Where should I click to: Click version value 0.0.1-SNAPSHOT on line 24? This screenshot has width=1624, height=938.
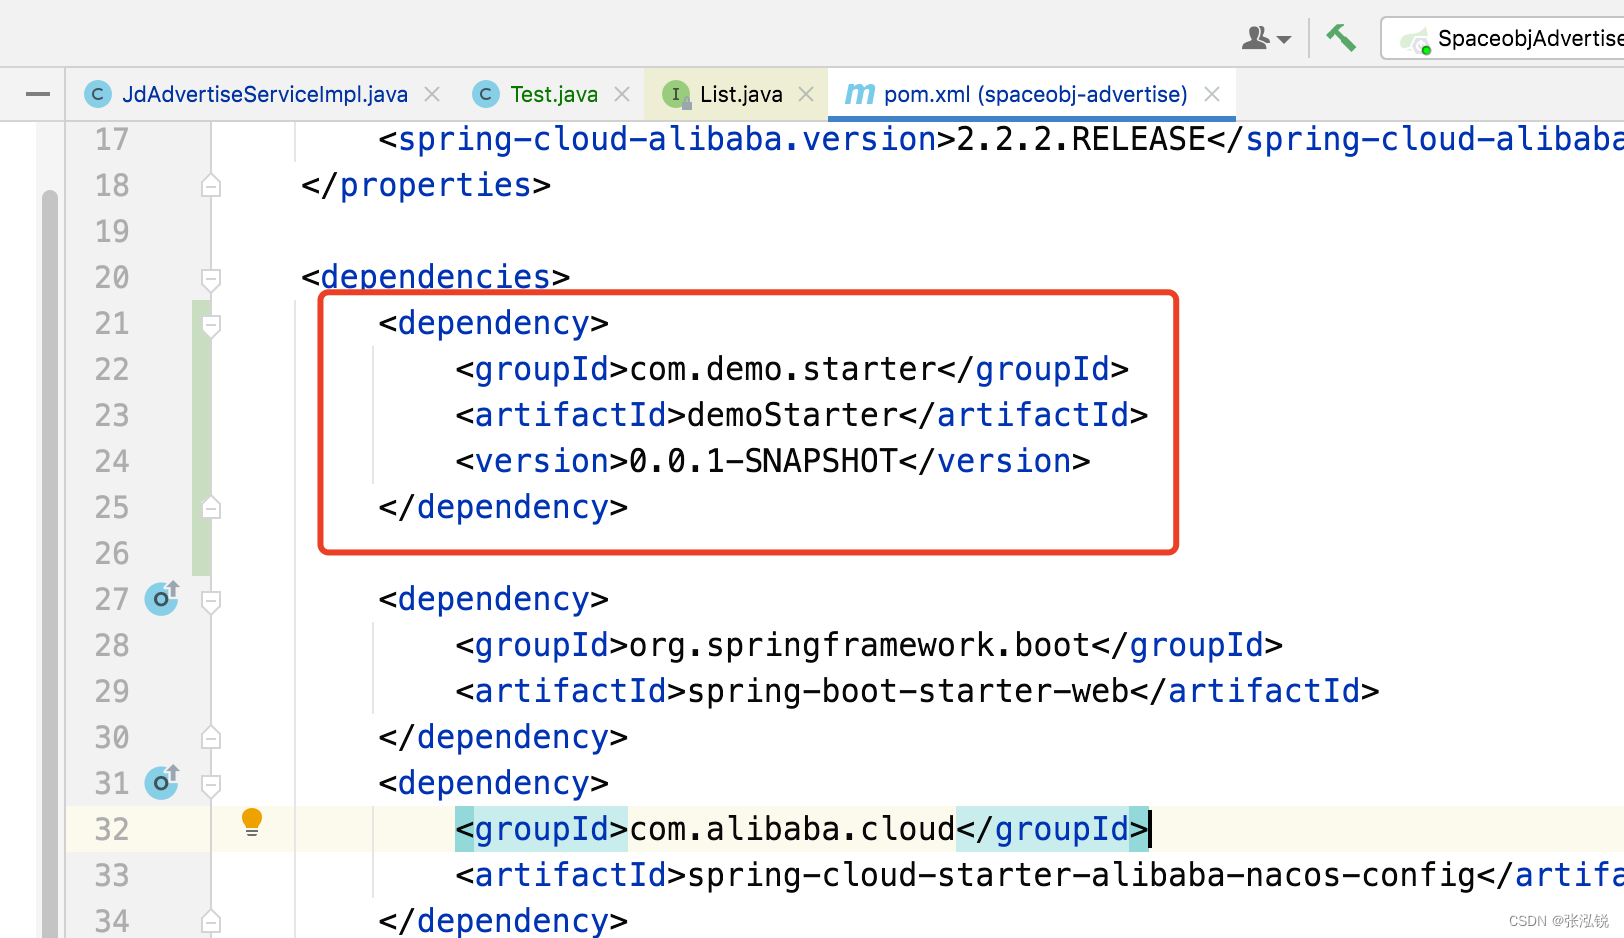[764, 461]
